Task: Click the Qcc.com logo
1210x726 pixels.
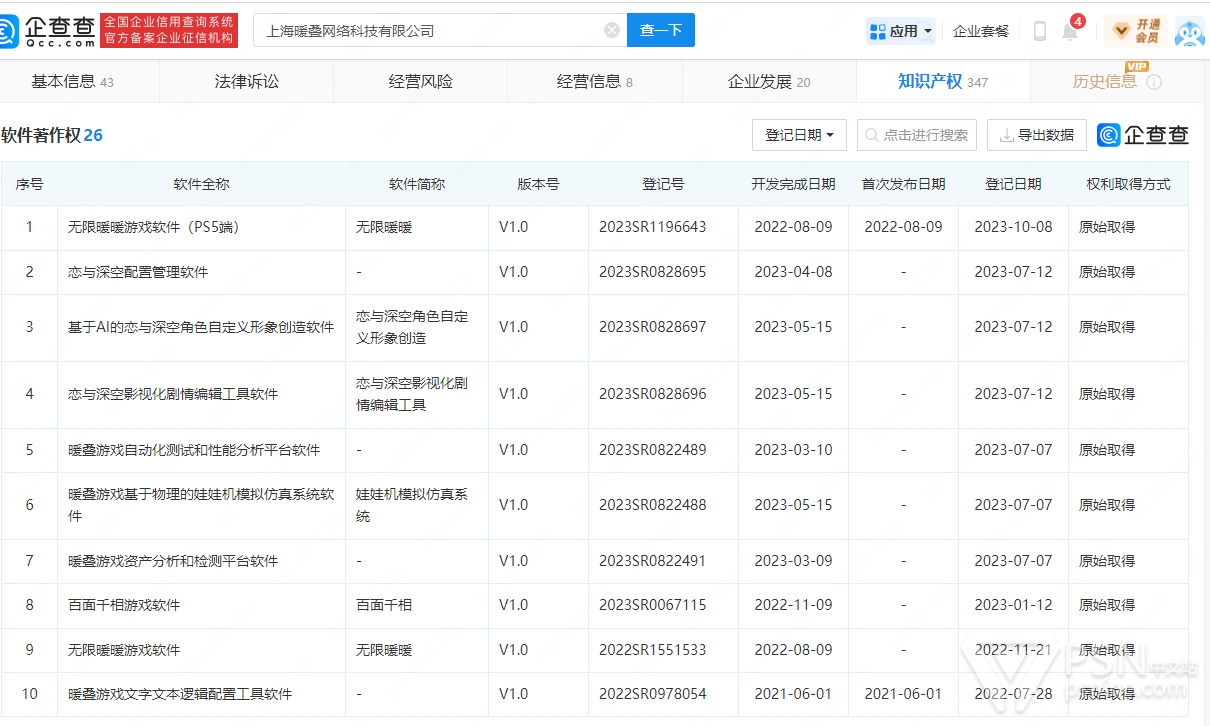Action: [48, 30]
